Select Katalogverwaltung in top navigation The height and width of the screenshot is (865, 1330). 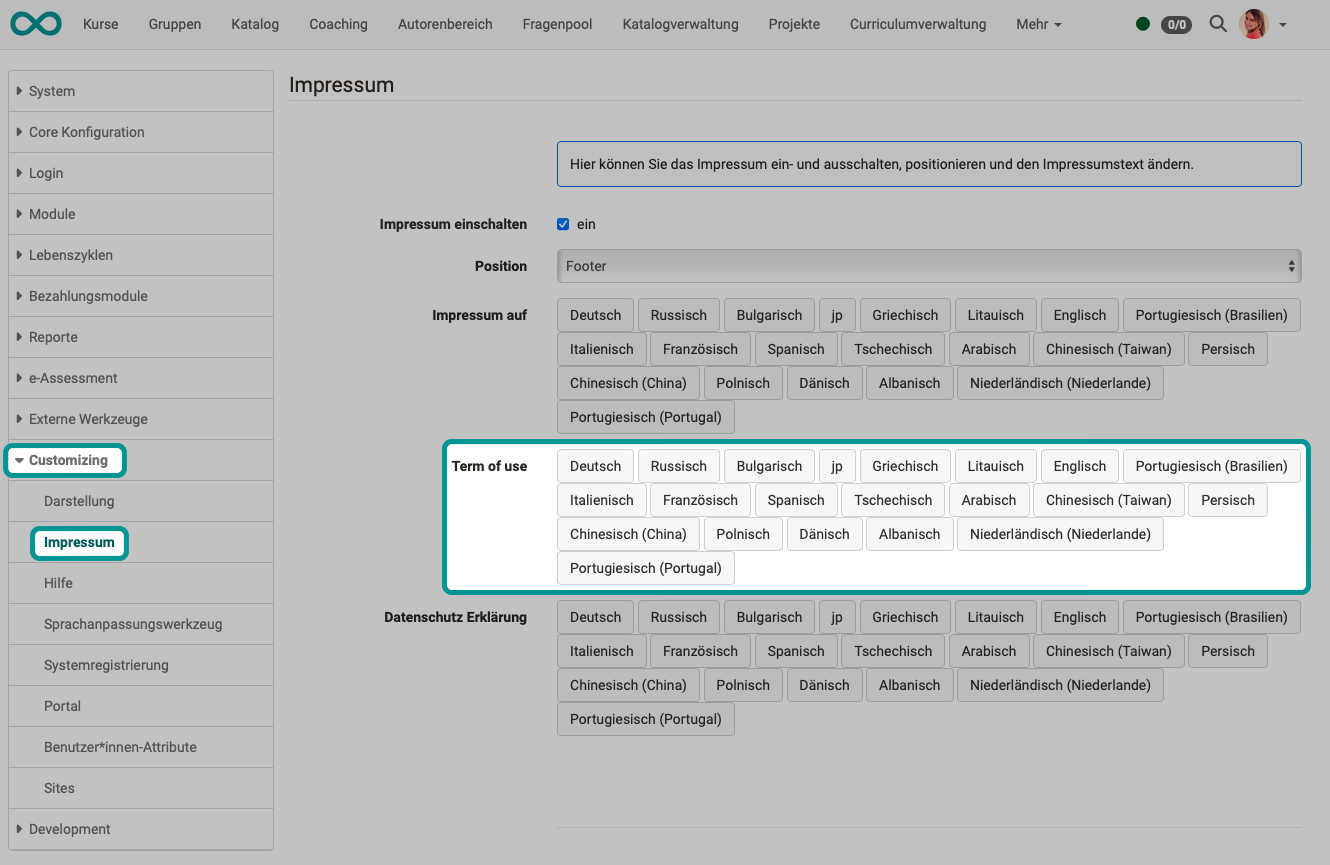680,23
